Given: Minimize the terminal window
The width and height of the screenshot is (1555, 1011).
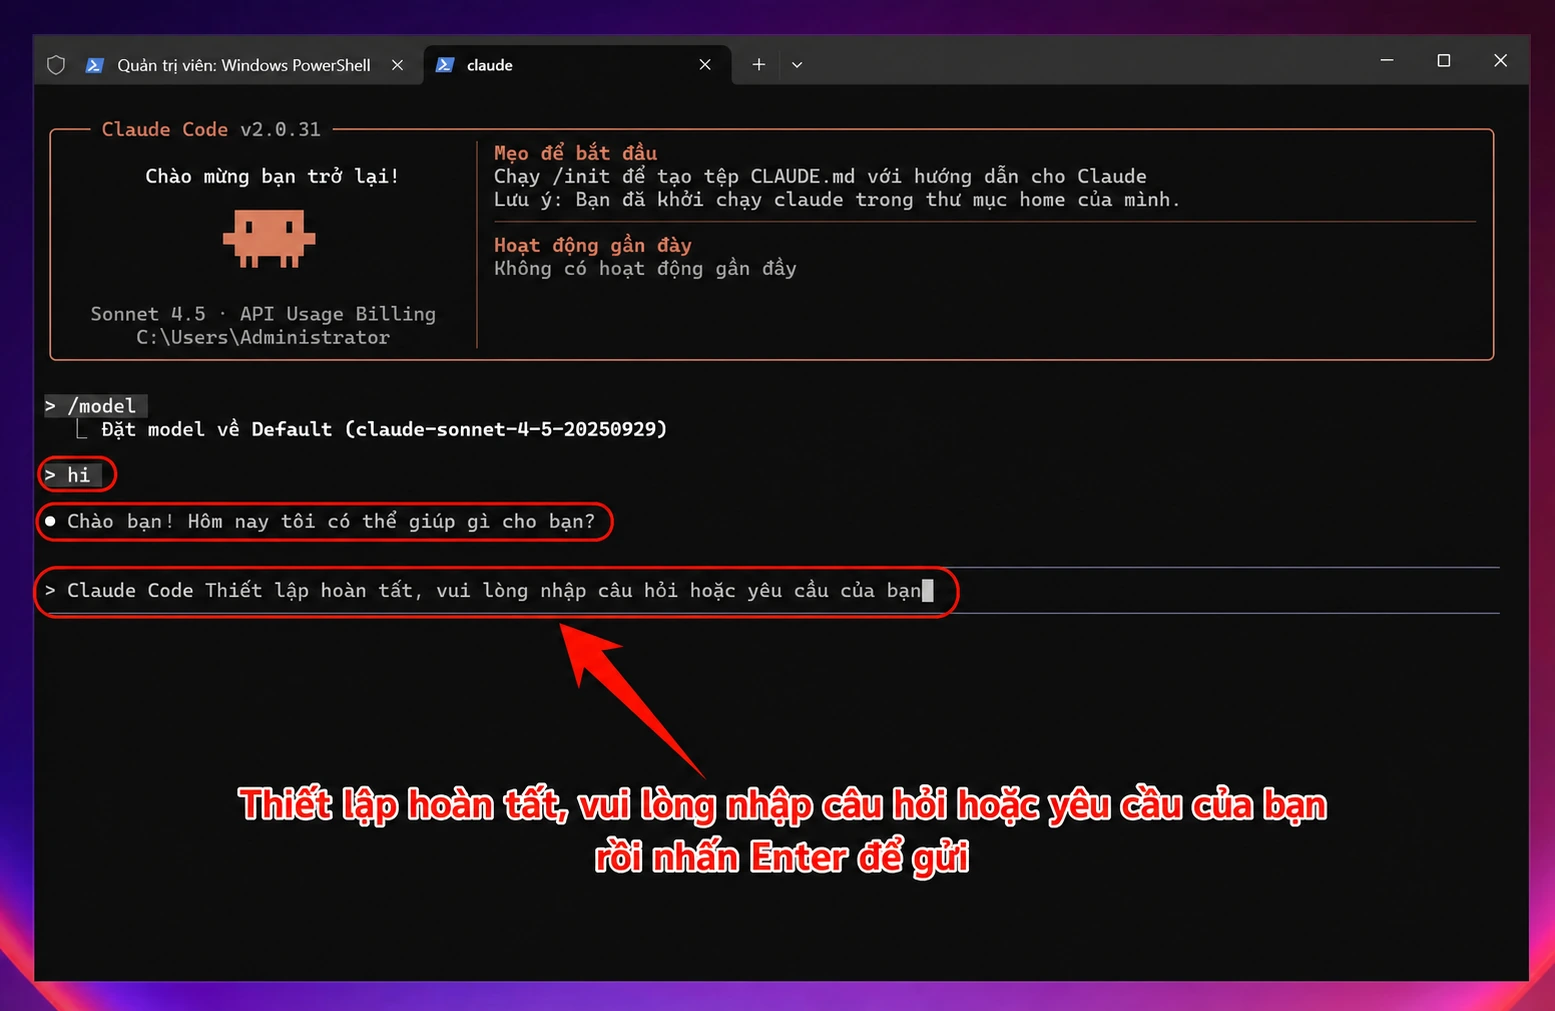Looking at the screenshot, I should click(x=1387, y=61).
